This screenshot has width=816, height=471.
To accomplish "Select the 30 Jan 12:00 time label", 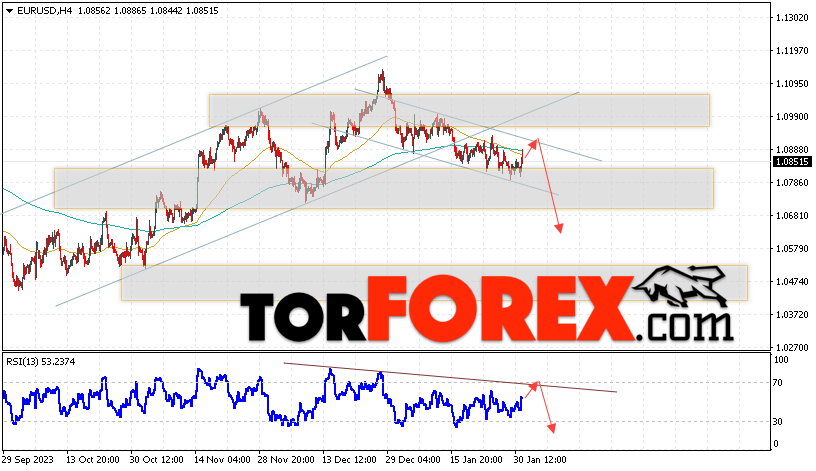I will [540, 460].
